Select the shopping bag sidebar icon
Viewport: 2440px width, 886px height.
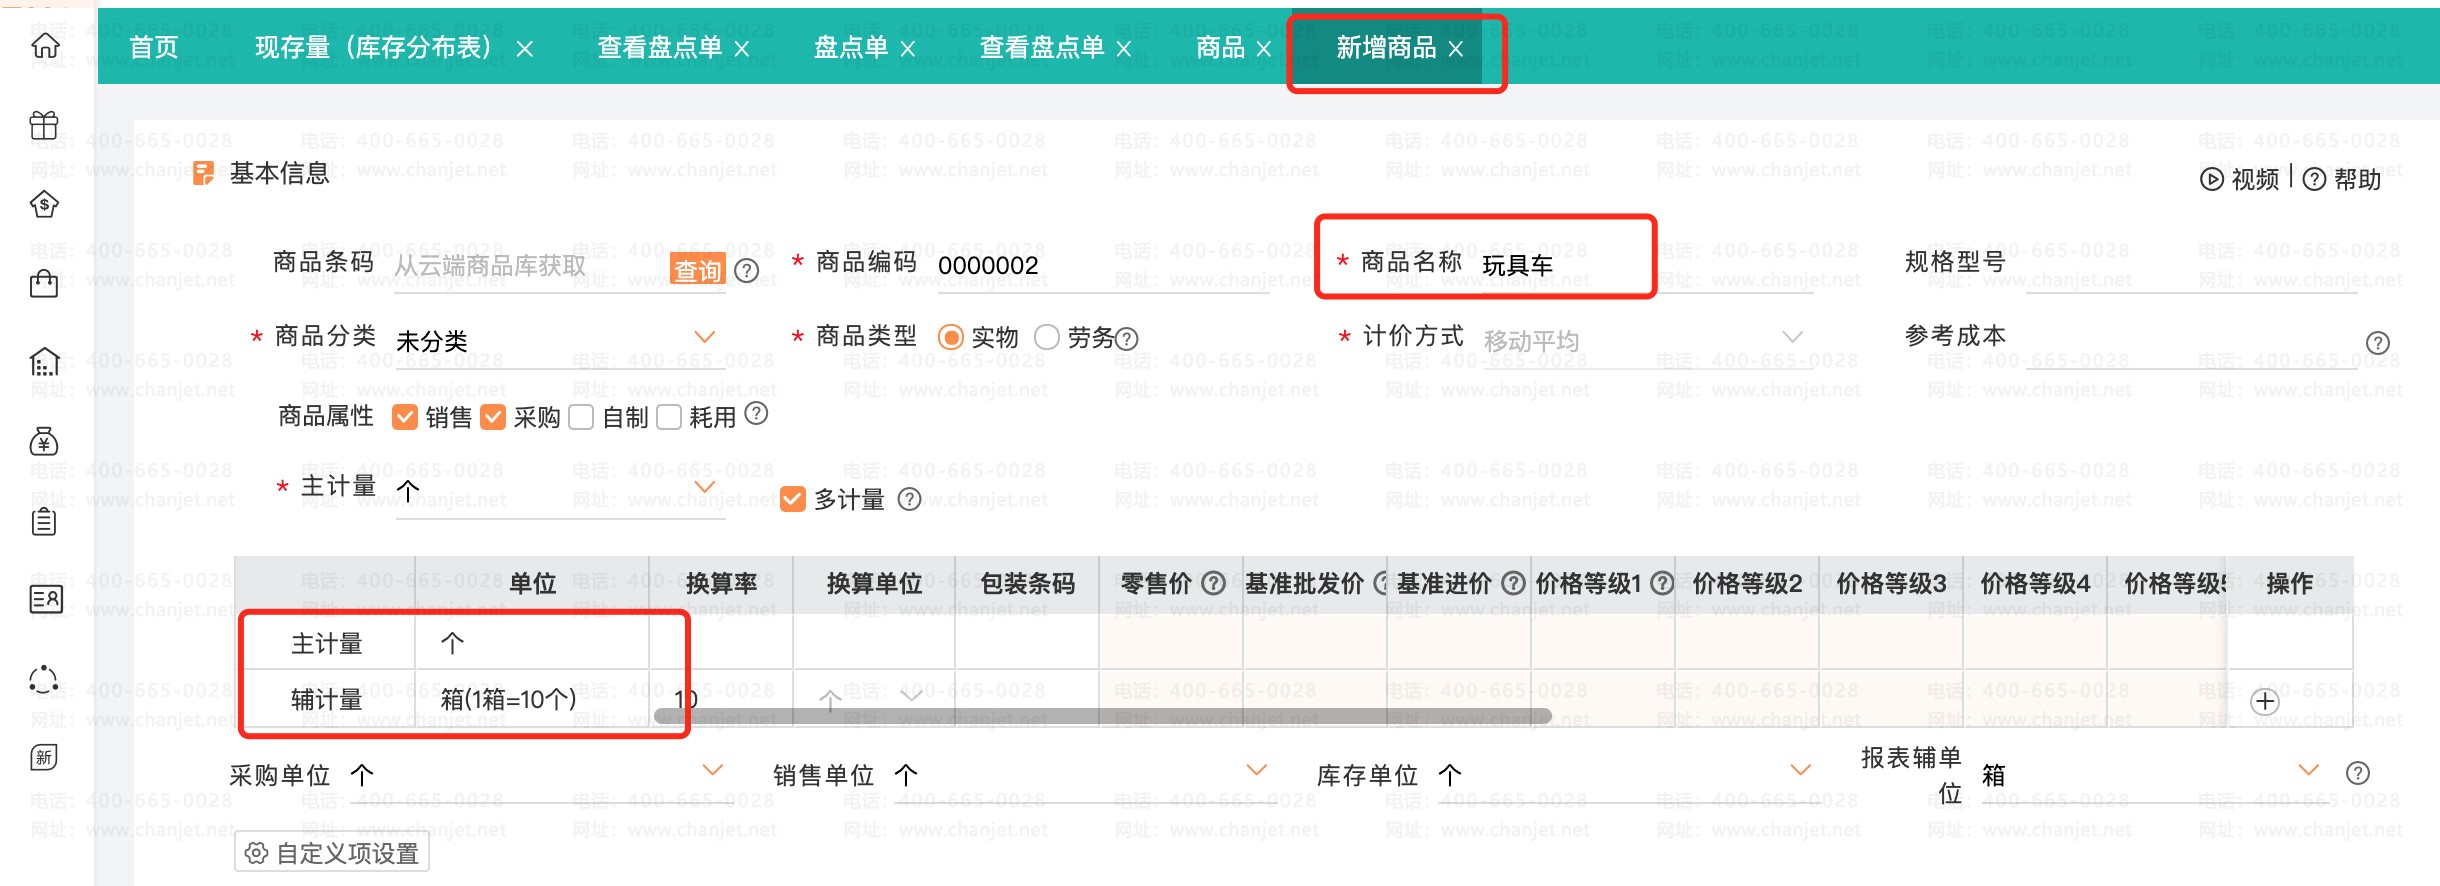pyautogui.click(x=44, y=284)
